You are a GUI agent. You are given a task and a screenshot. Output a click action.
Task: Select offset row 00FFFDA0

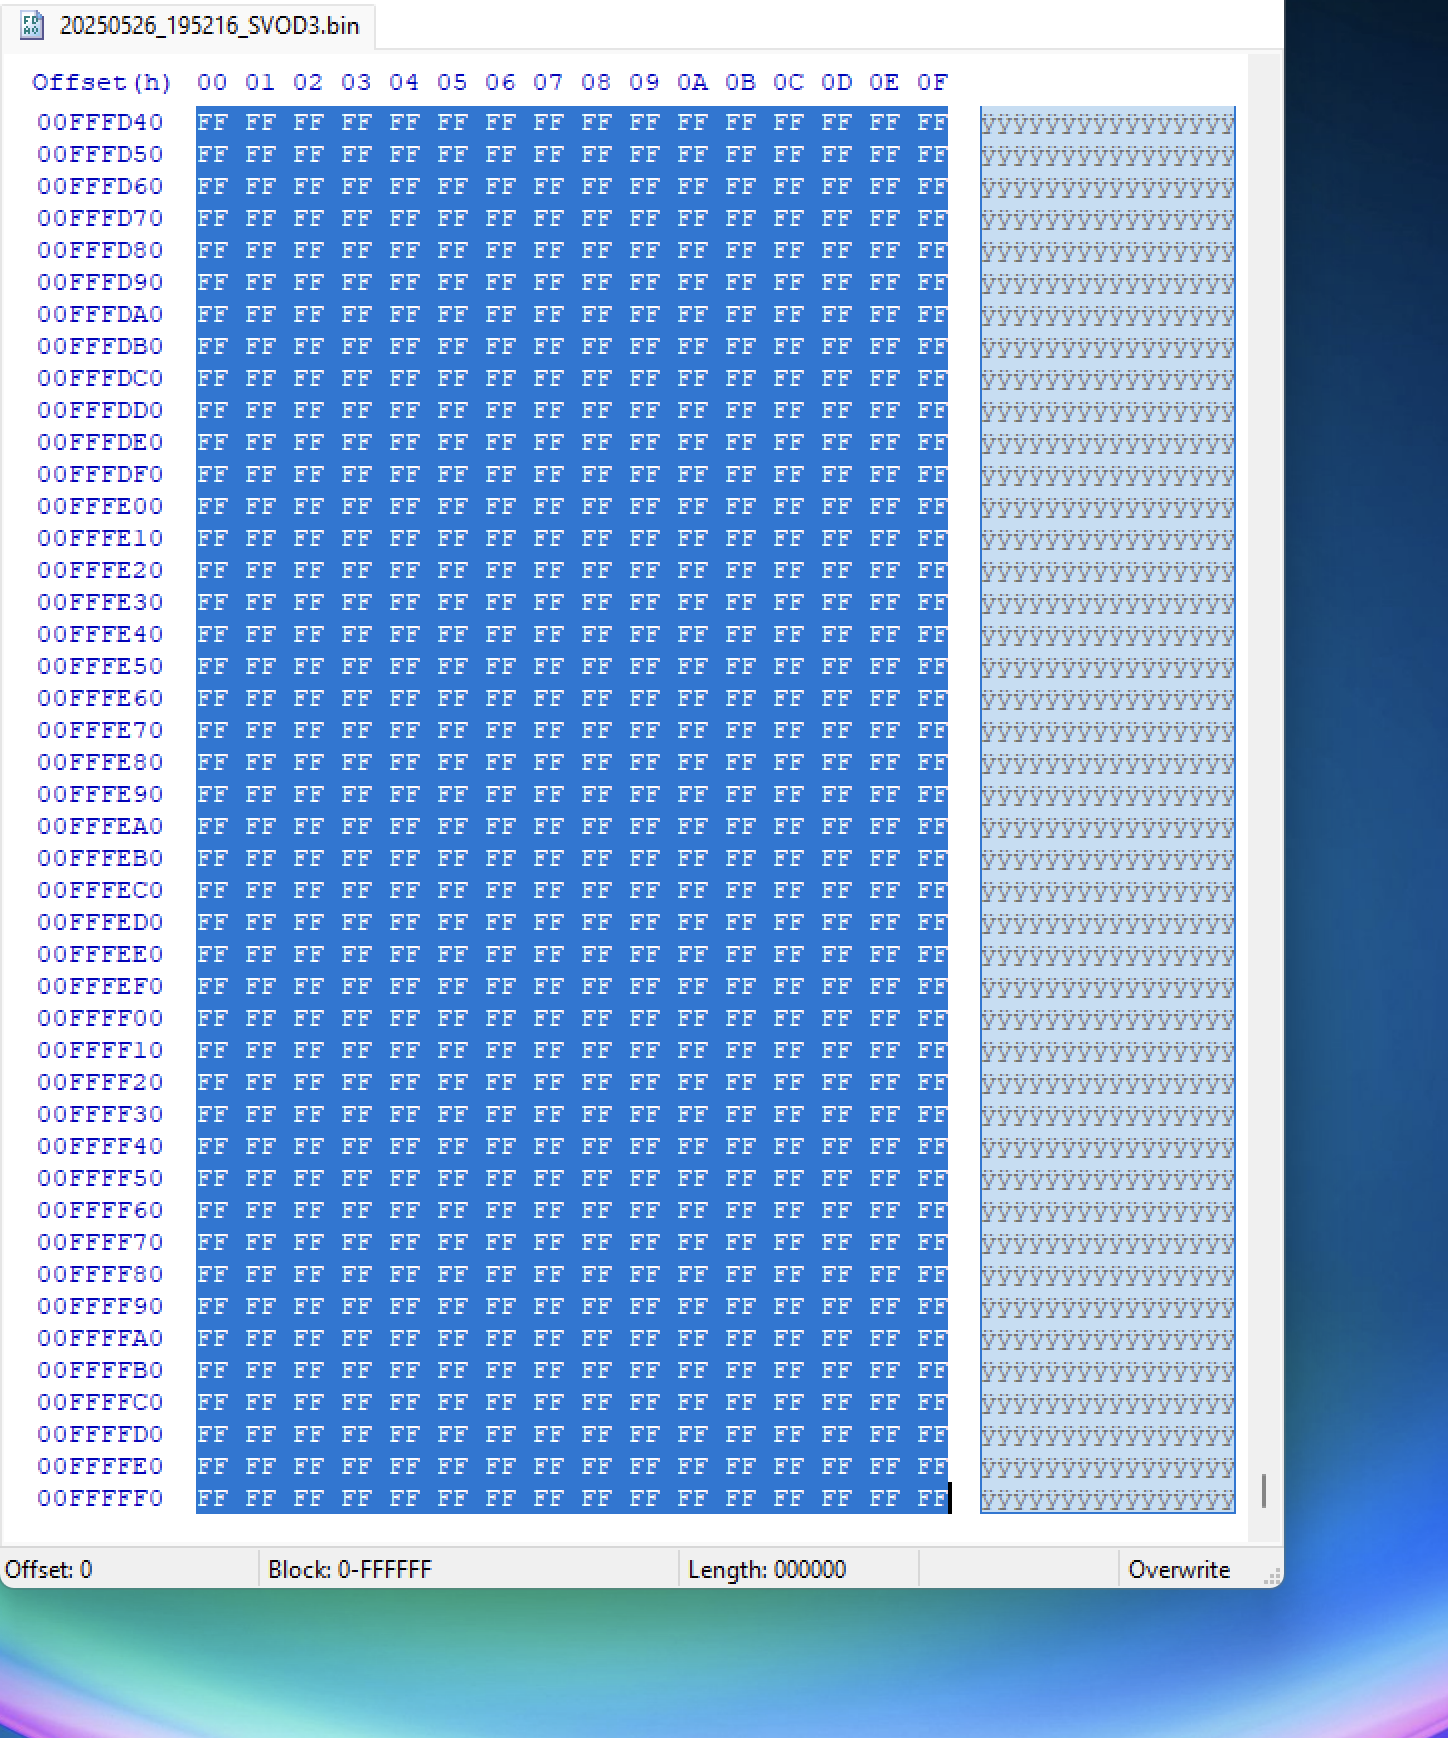[x=100, y=314]
